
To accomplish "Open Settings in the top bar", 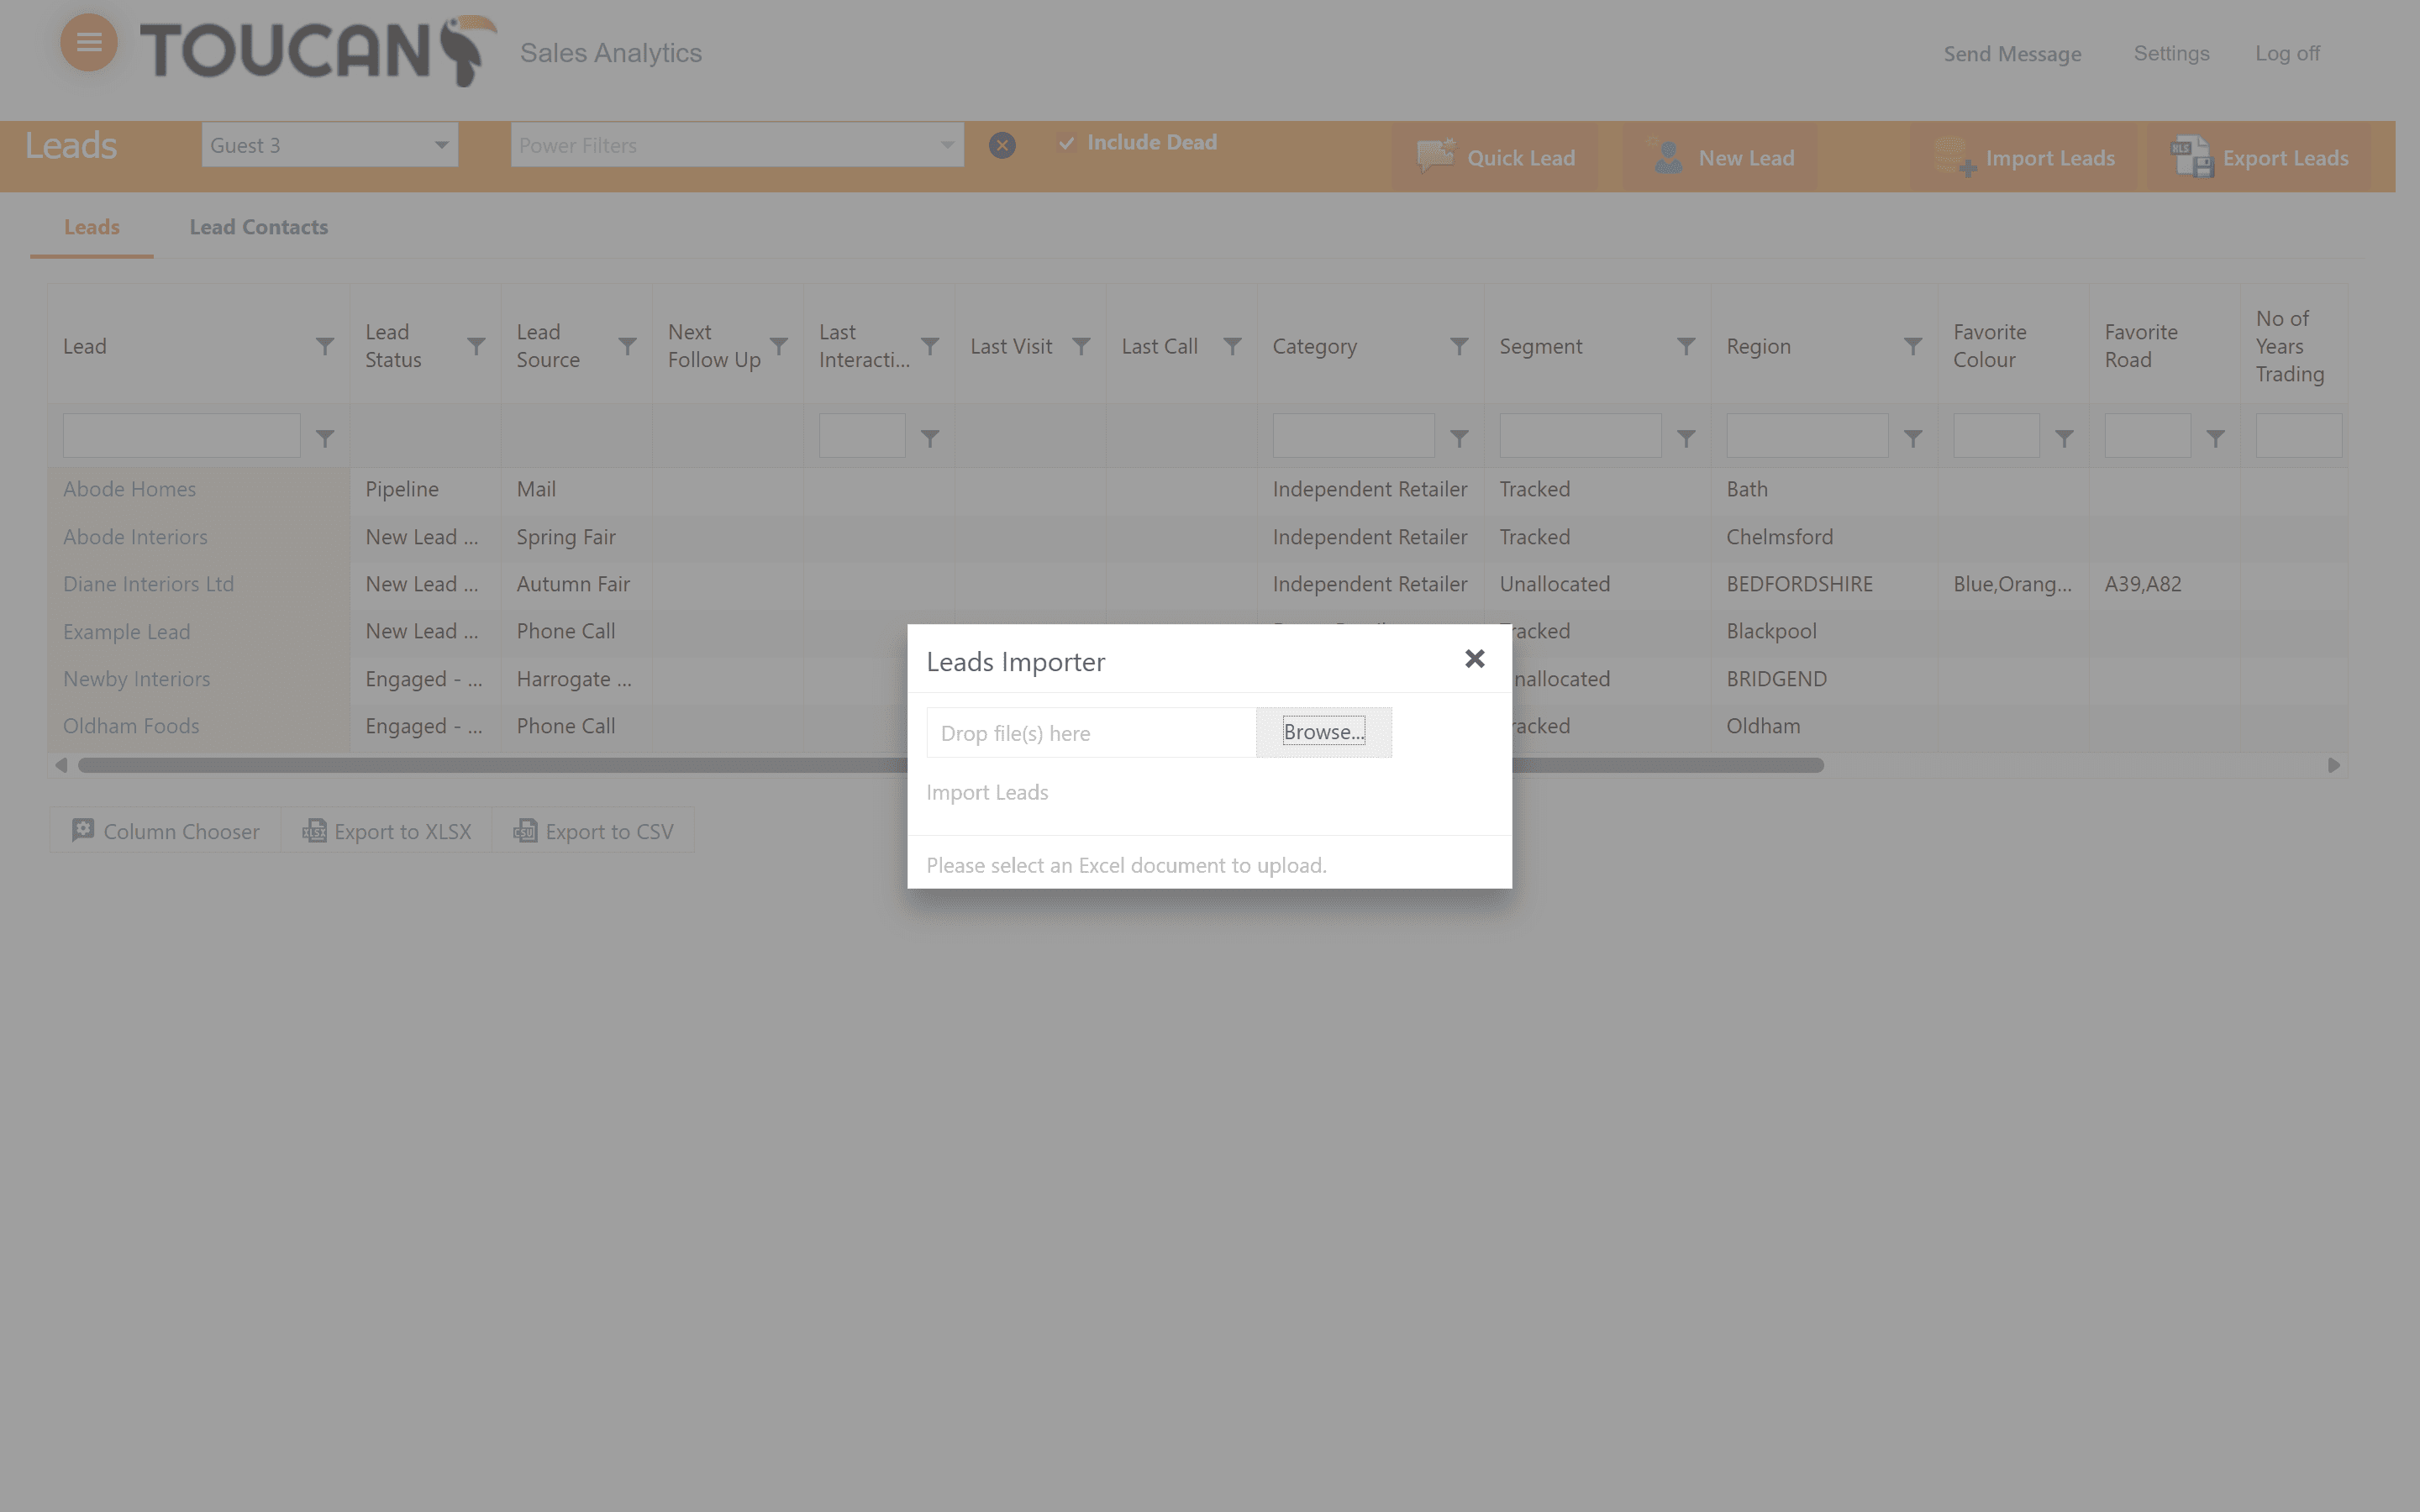I will (2171, 53).
